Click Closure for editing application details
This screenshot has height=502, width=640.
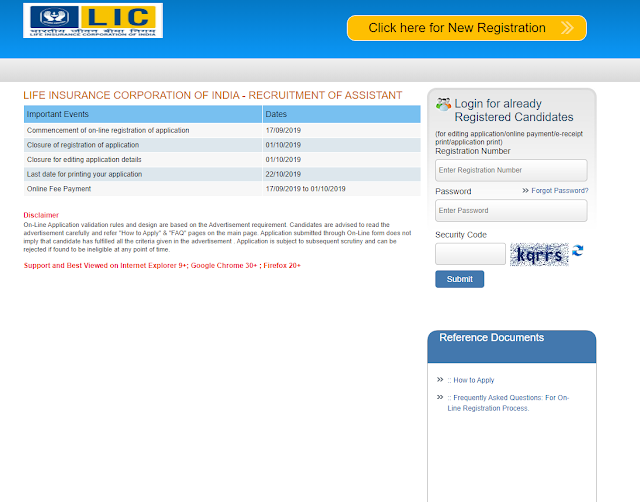(x=84, y=160)
